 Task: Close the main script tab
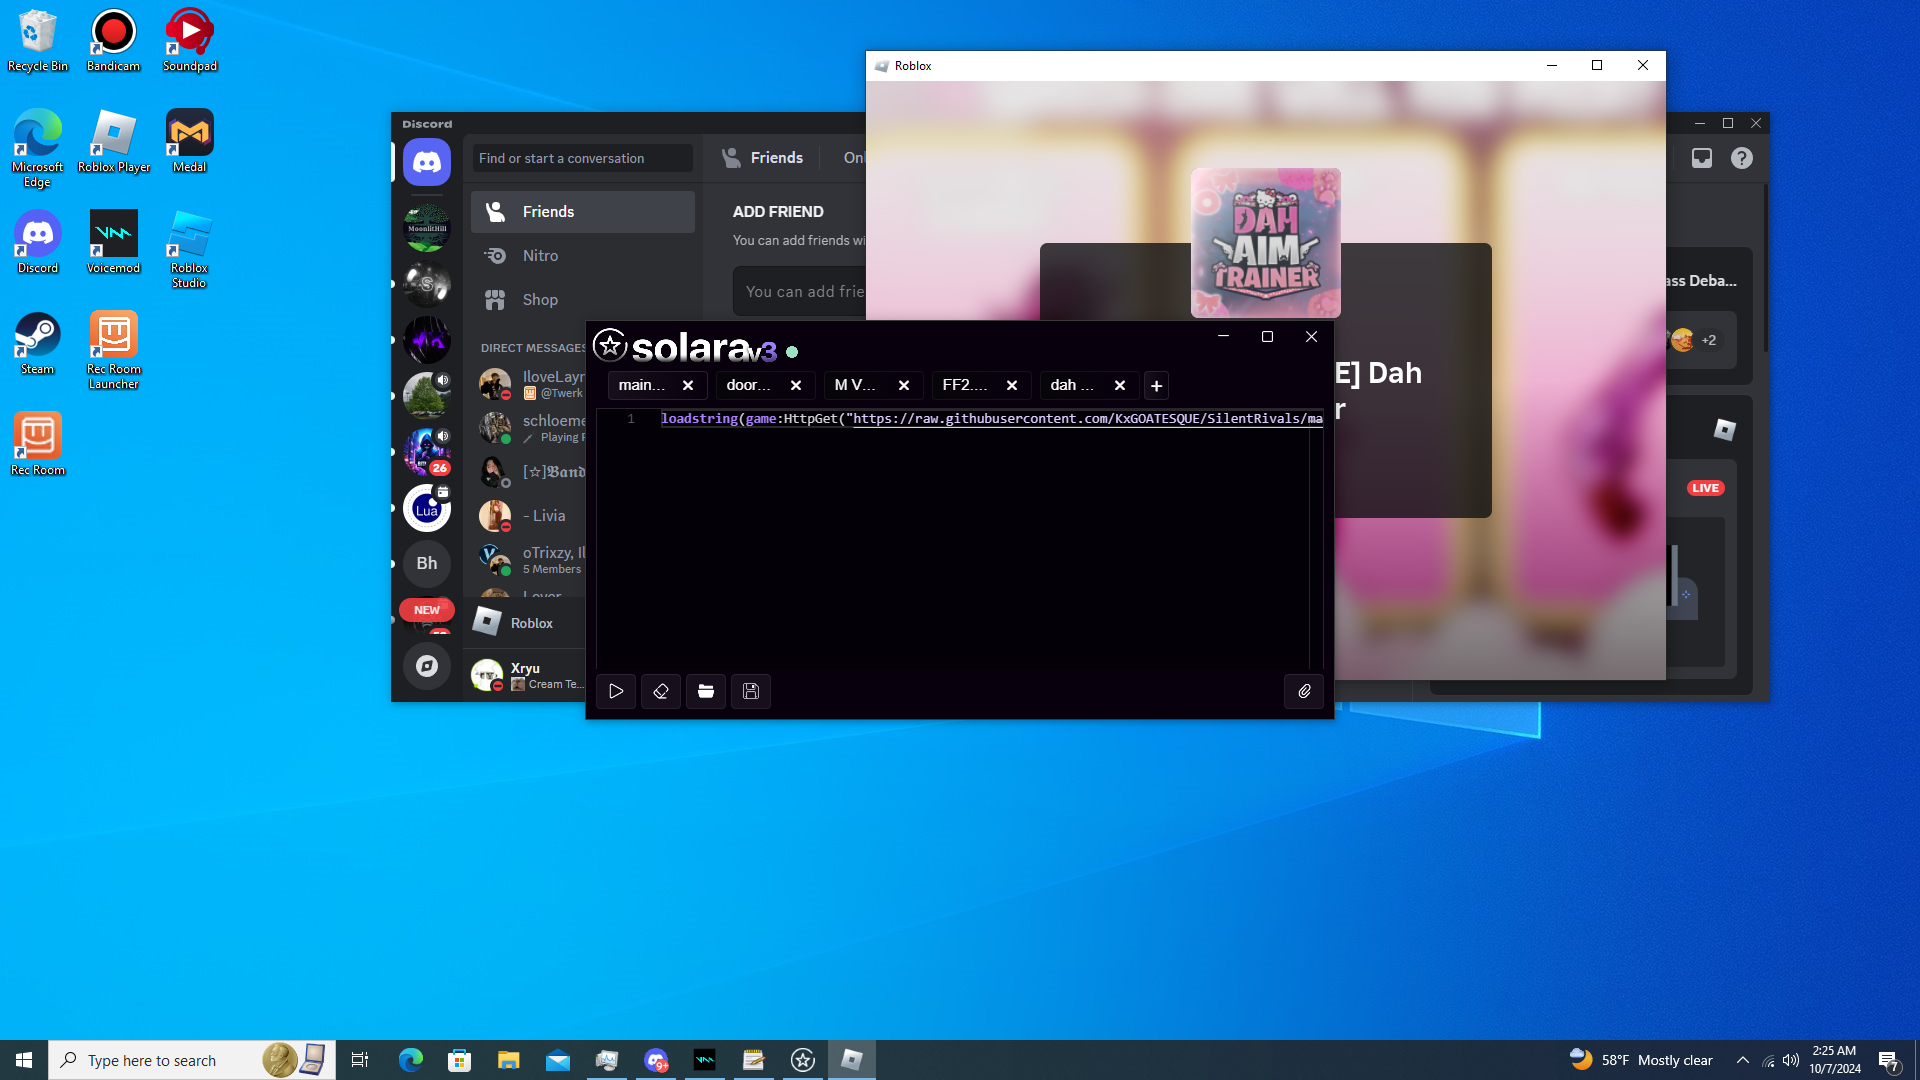688,386
